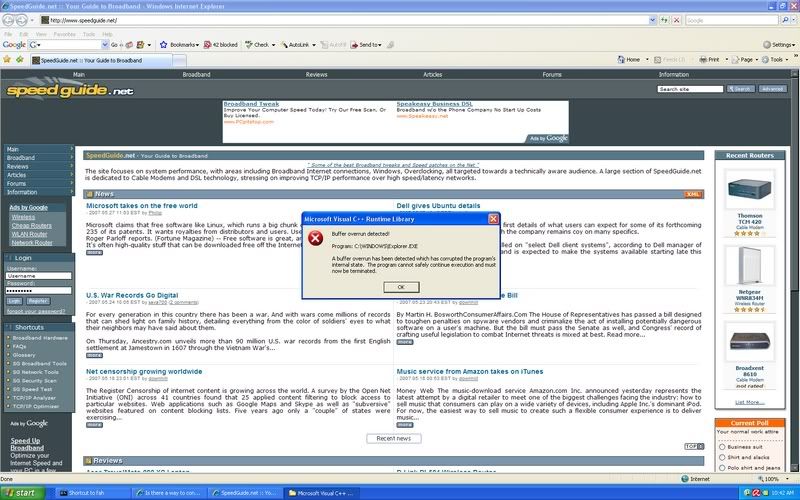Click the browser Back arrow button
Viewport: 800px width, 500px height.
pyautogui.click(x=8, y=20)
